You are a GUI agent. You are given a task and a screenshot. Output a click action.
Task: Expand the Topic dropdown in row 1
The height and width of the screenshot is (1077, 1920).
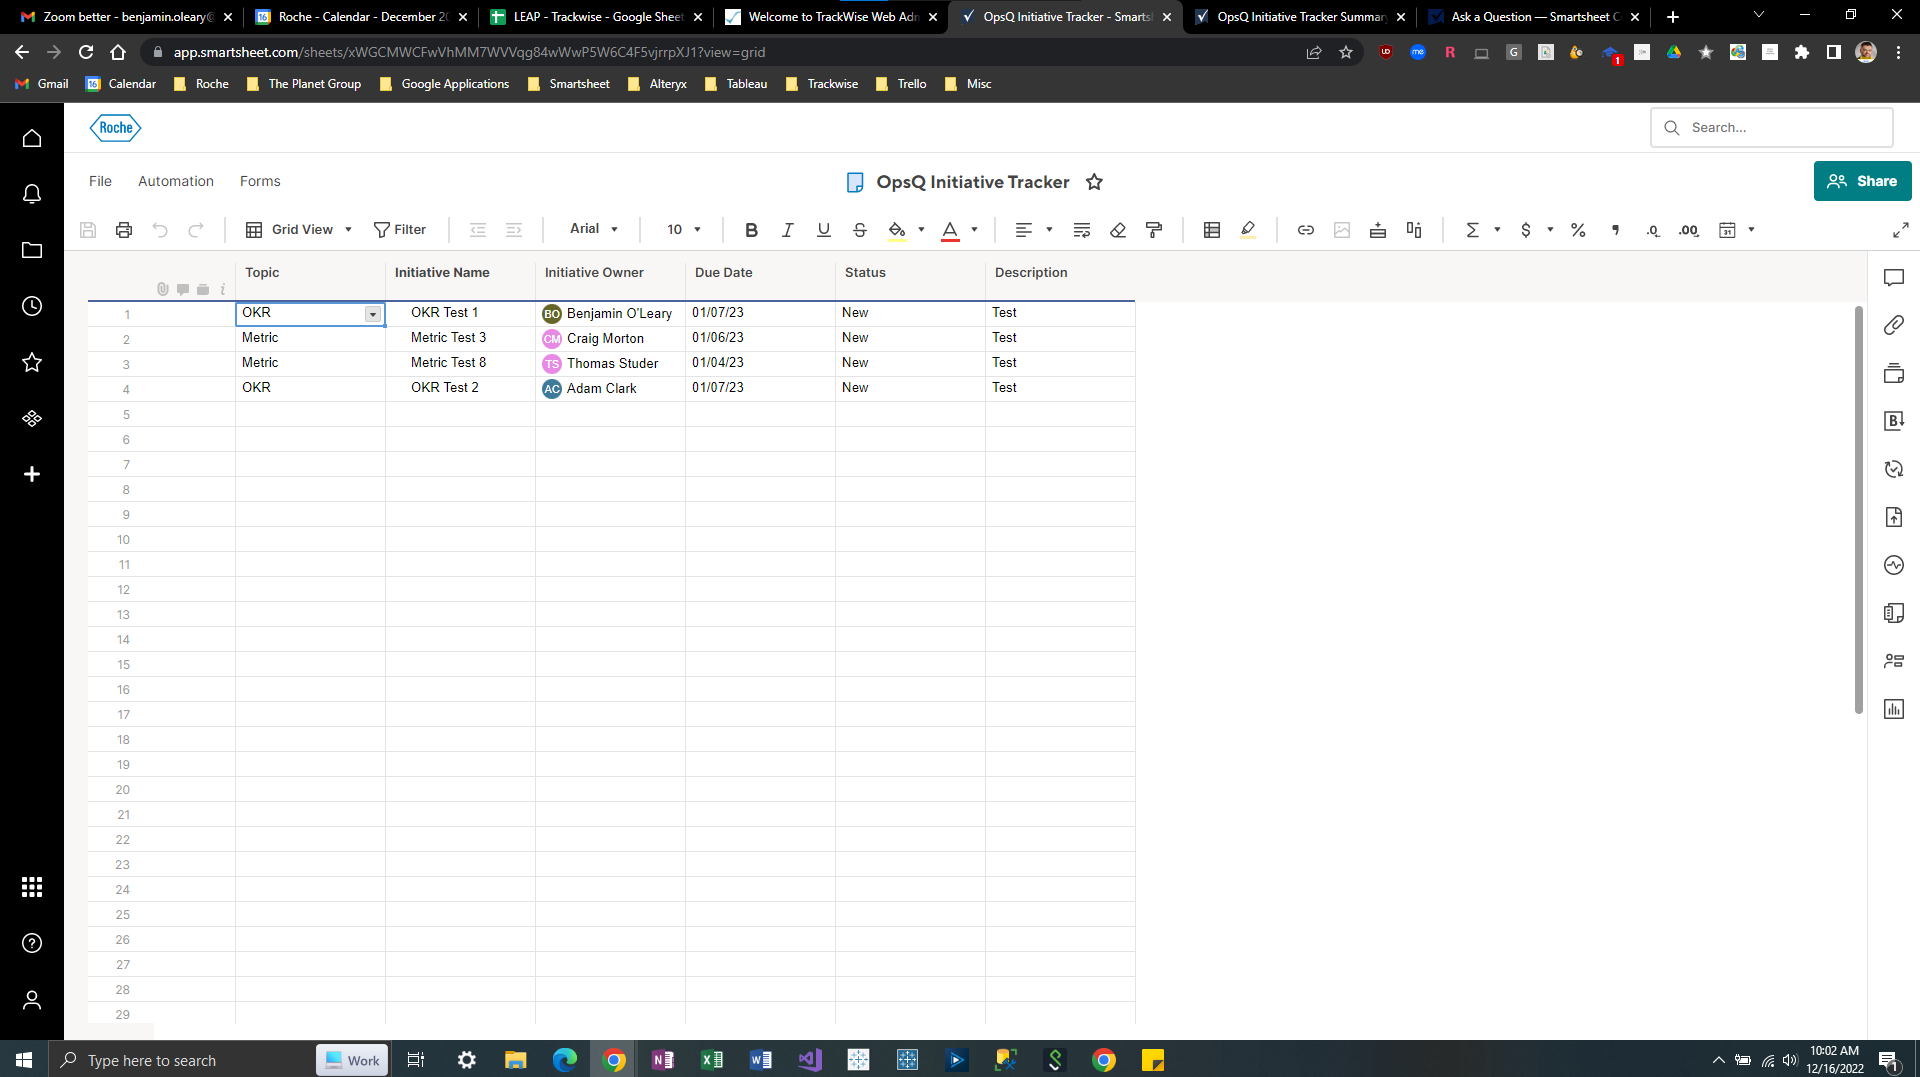372,314
